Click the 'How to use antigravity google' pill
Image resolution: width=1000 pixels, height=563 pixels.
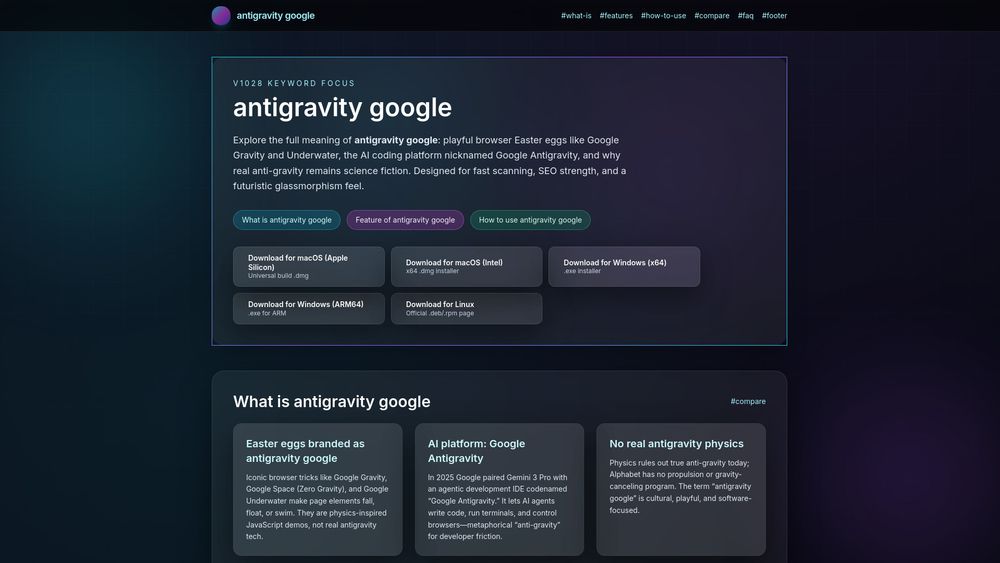click(530, 220)
